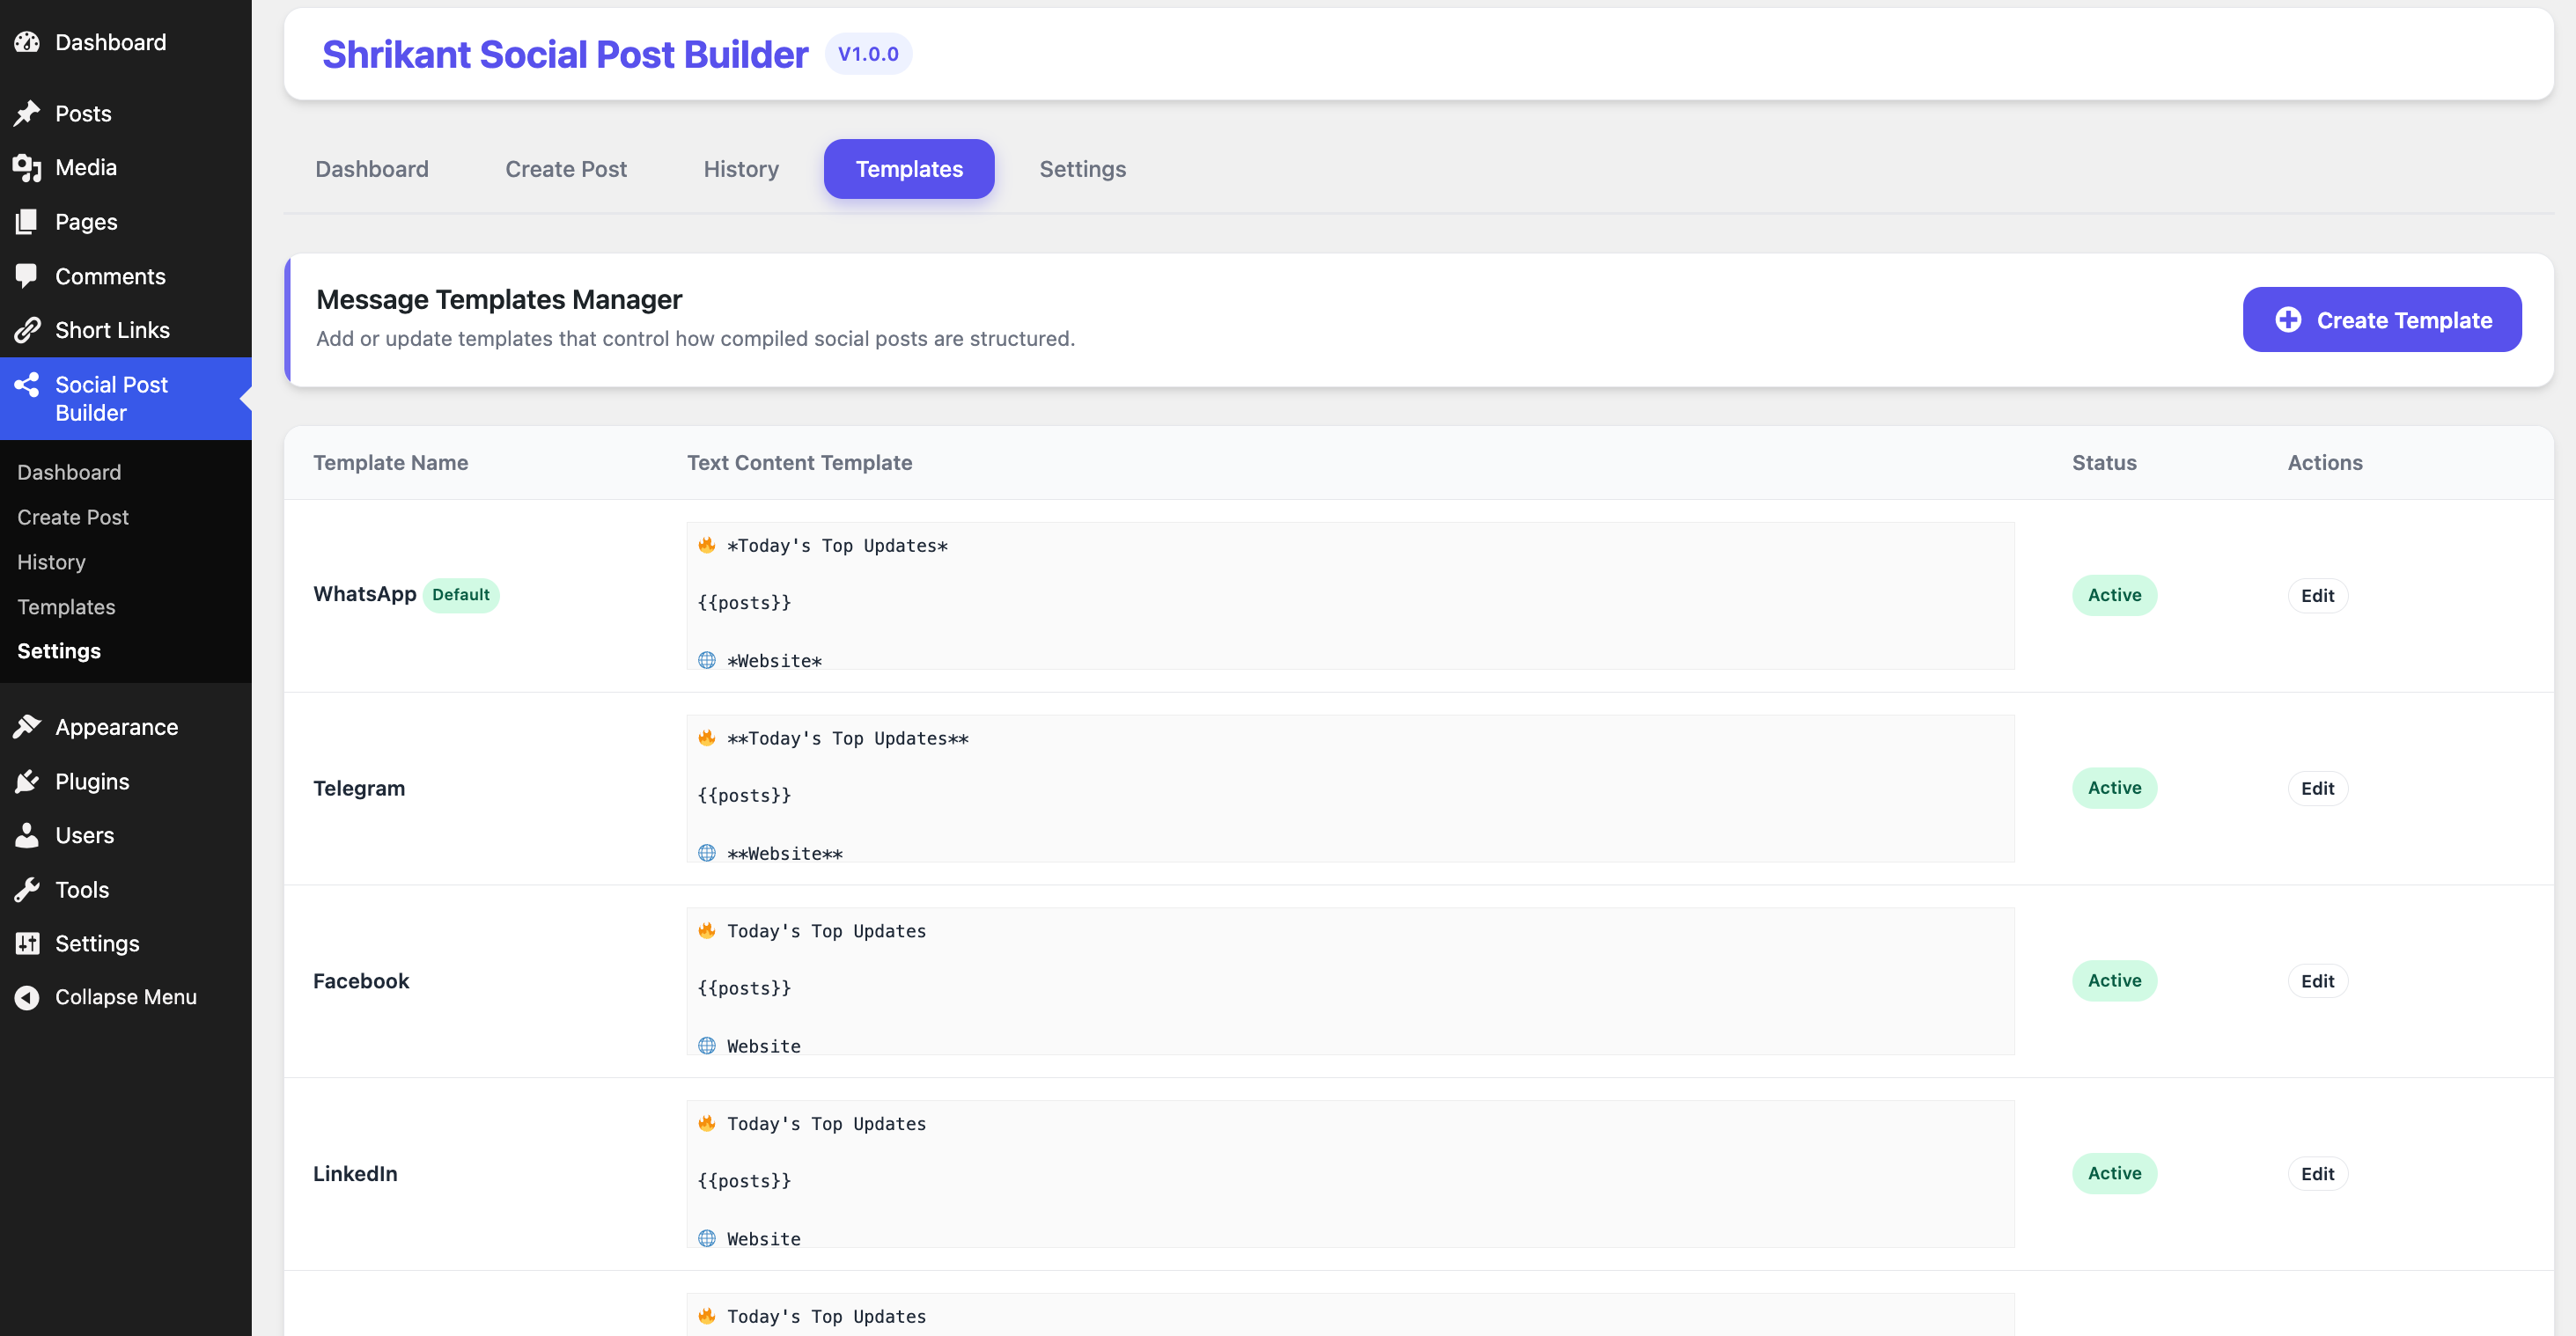Edit the LinkedIn template
This screenshot has width=2576, height=1336.
[x=2317, y=1175]
